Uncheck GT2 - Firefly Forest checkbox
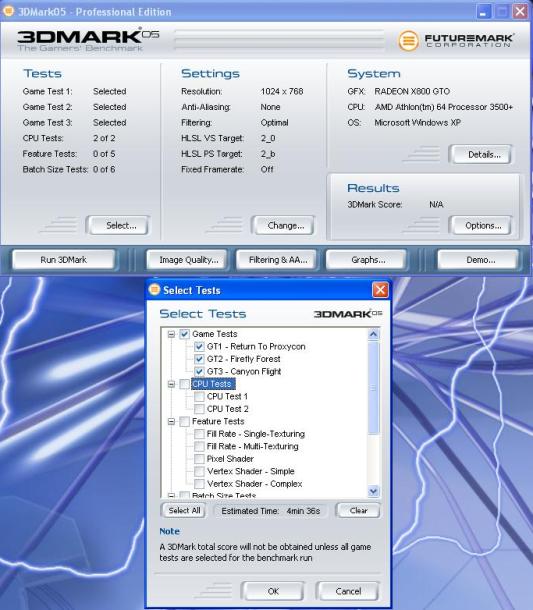 click(x=199, y=359)
